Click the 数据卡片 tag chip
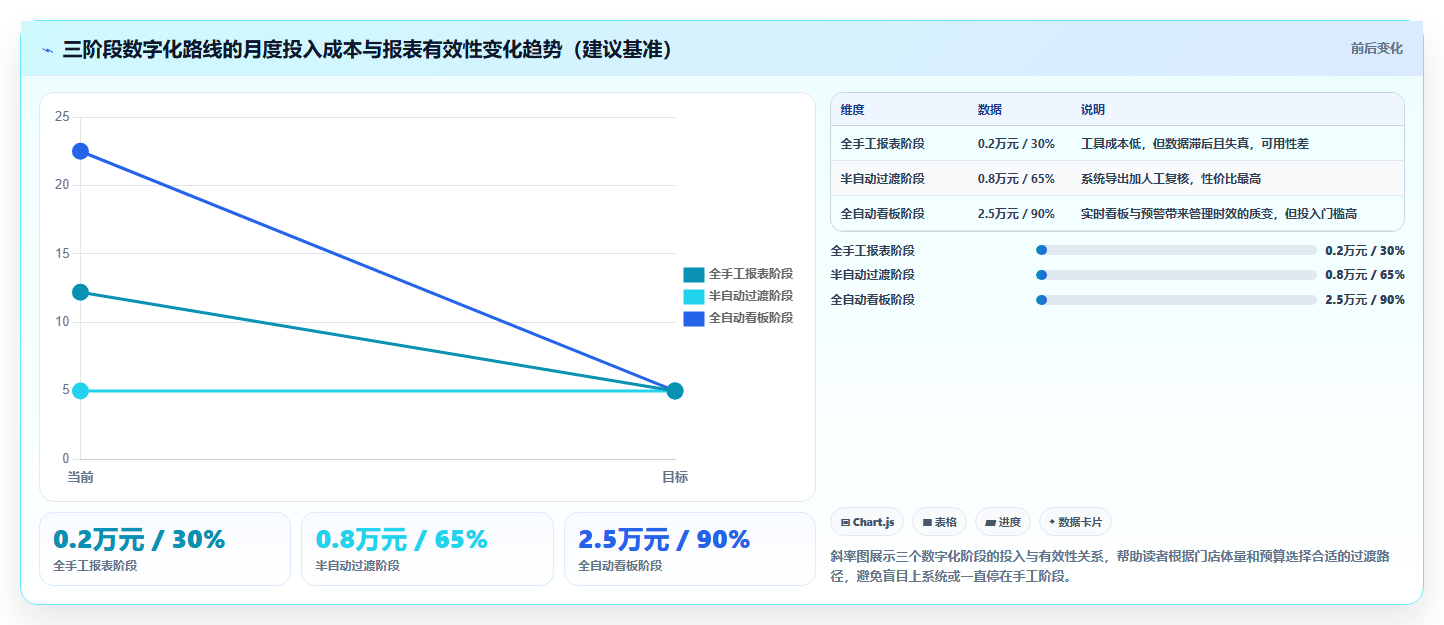The image size is (1444, 625). click(1075, 522)
